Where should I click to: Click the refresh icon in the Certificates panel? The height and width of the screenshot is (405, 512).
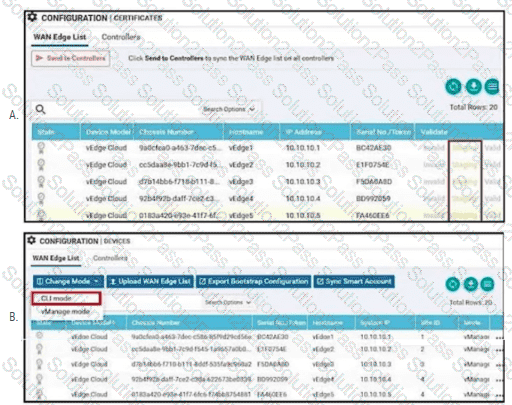(453, 87)
